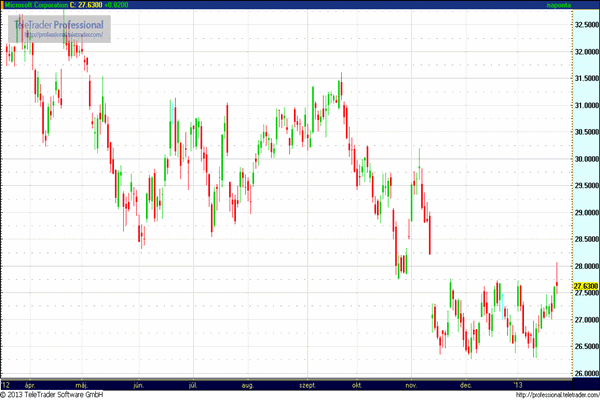The width and height of the screenshot is (600, 400).
Task: Click the yellow 27.6300 current price tag
Action: (x=585, y=286)
